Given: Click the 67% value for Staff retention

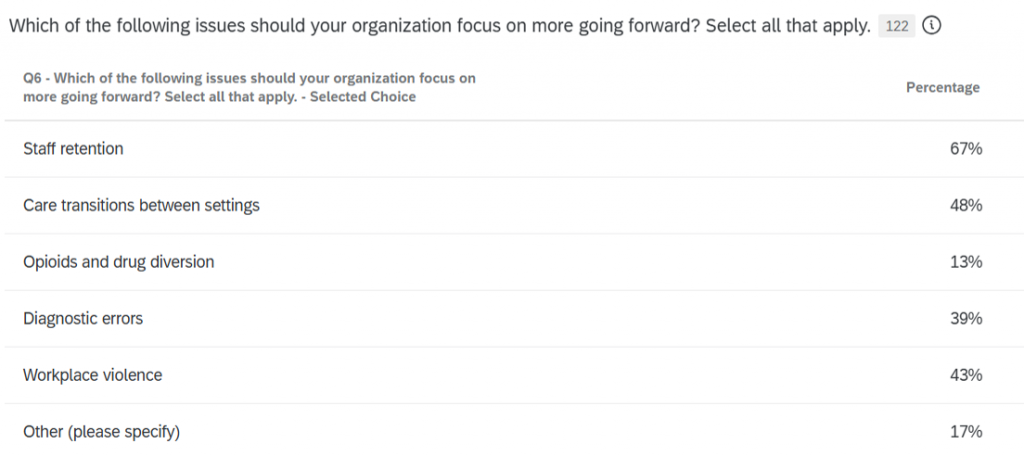Looking at the screenshot, I should pyautogui.click(x=966, y=149).
